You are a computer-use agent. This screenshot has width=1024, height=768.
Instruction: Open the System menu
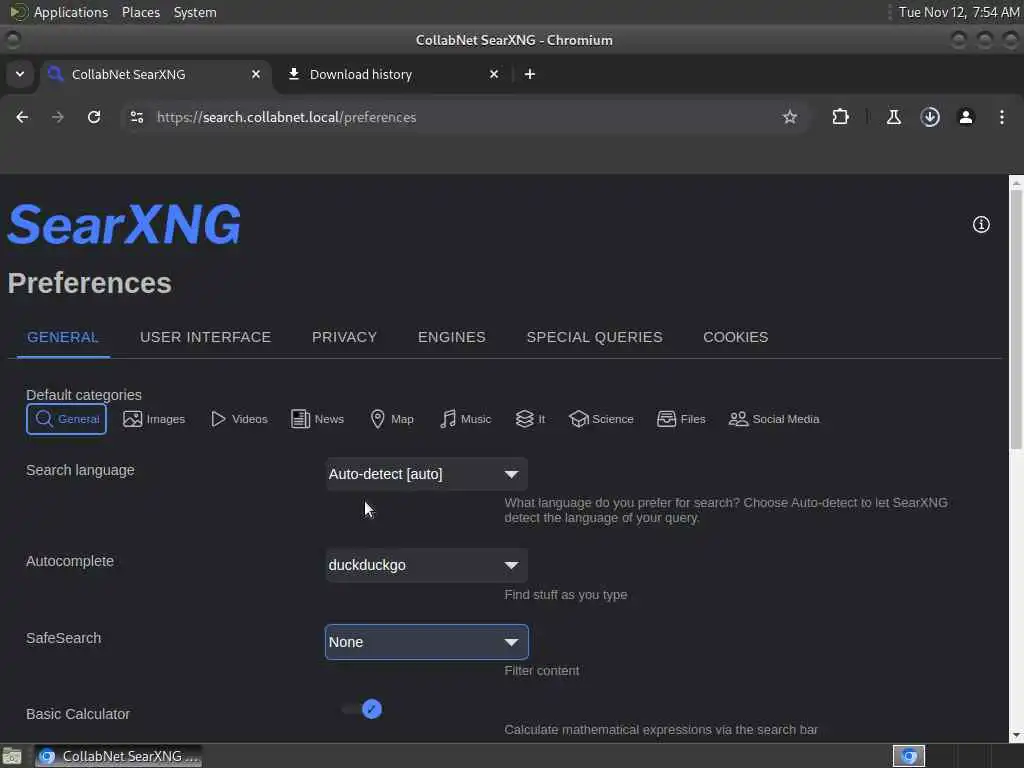(195, 12)
